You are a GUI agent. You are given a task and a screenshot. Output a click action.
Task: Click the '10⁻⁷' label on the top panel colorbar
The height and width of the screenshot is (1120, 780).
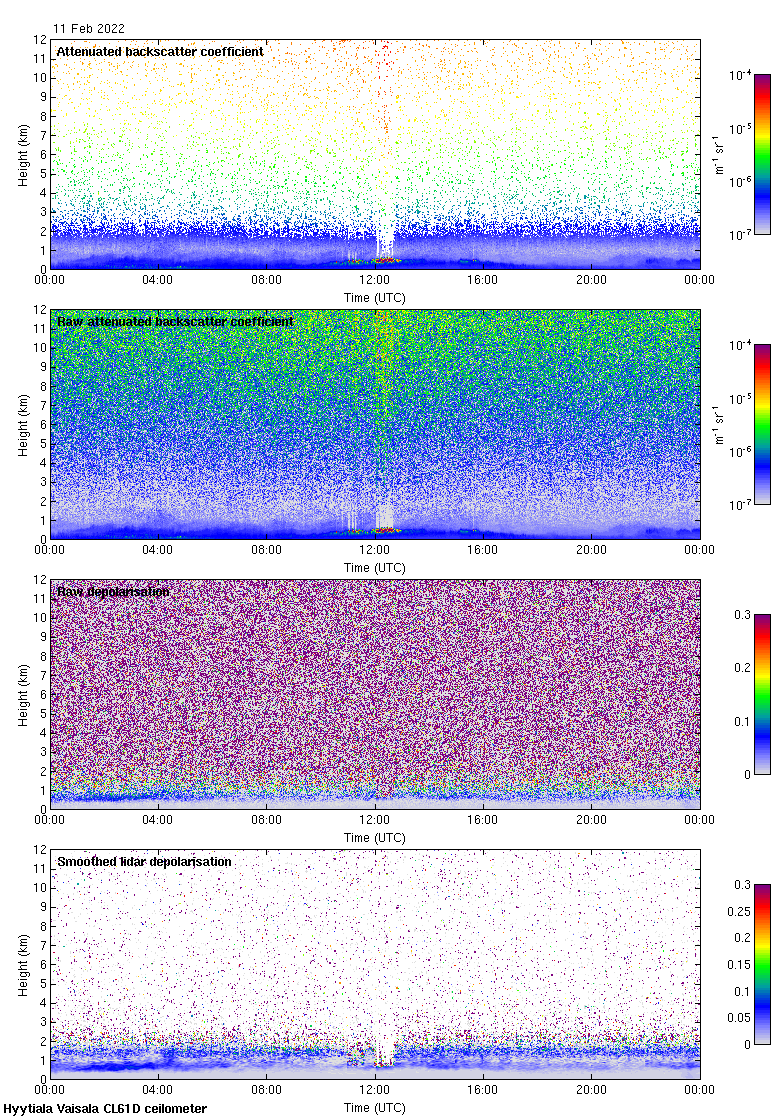(739, 235)
